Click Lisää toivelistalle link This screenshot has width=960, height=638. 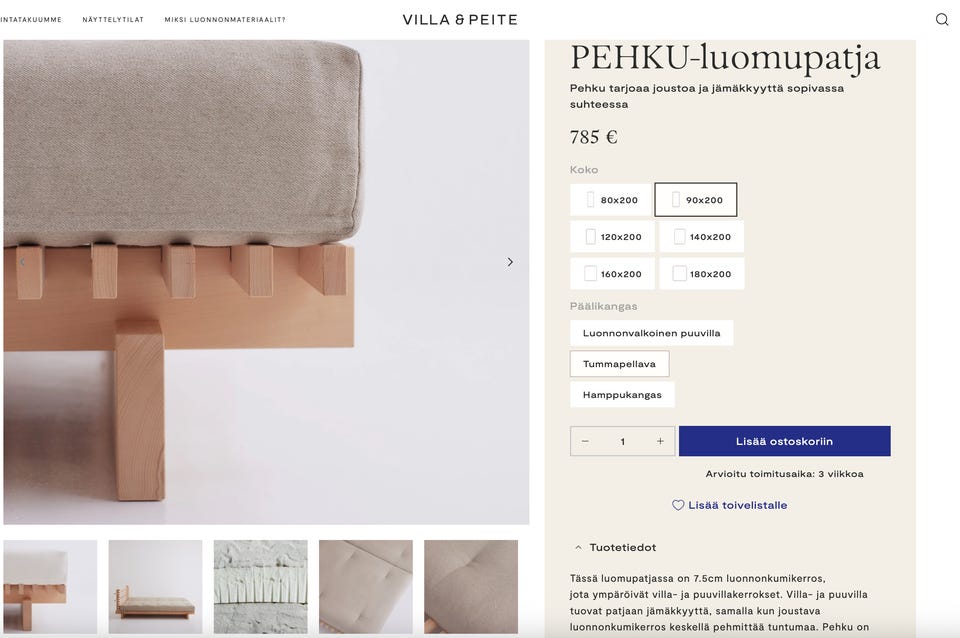737,505
